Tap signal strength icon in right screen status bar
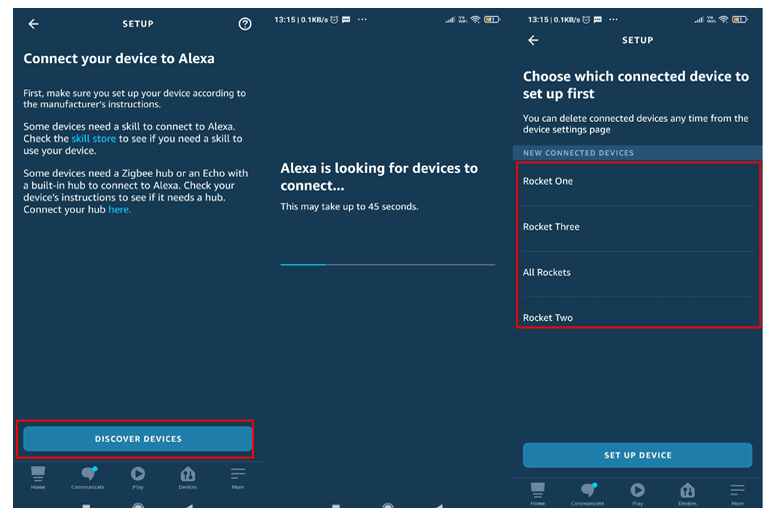 pyautogui.click(x=699, y=20)
